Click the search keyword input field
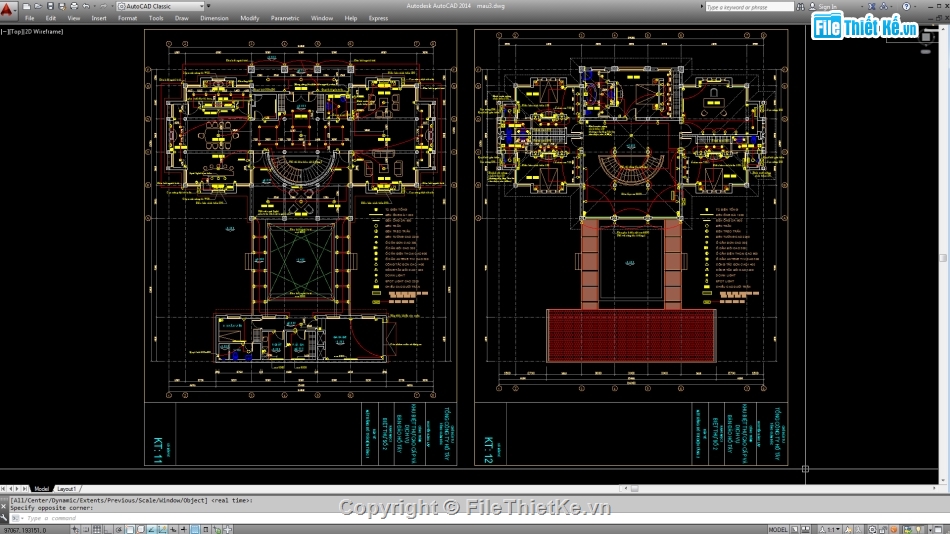 pyautogui.click(x=749, y=7)
